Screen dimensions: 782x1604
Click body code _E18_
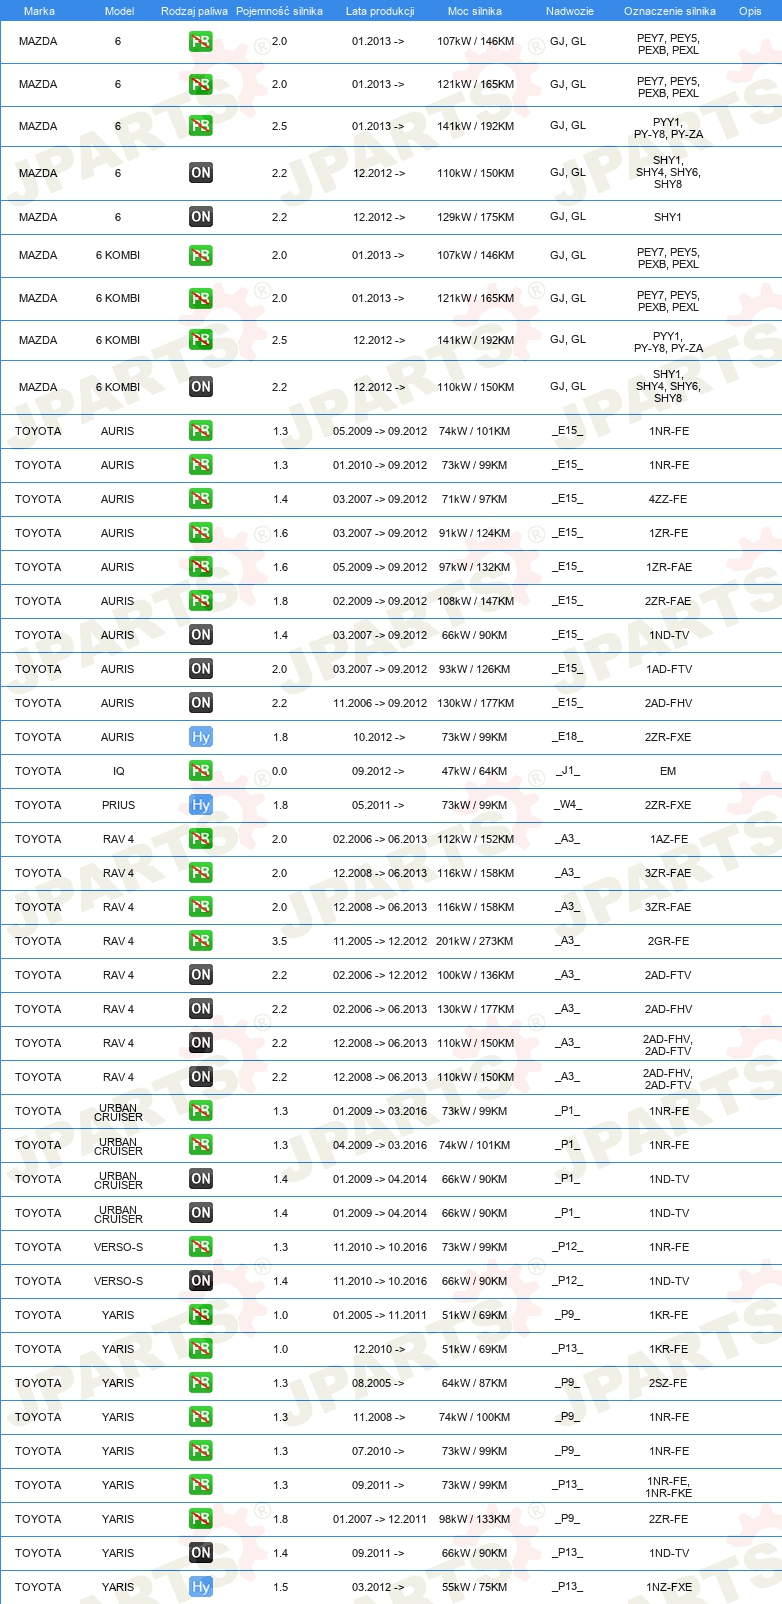point(568,736)
